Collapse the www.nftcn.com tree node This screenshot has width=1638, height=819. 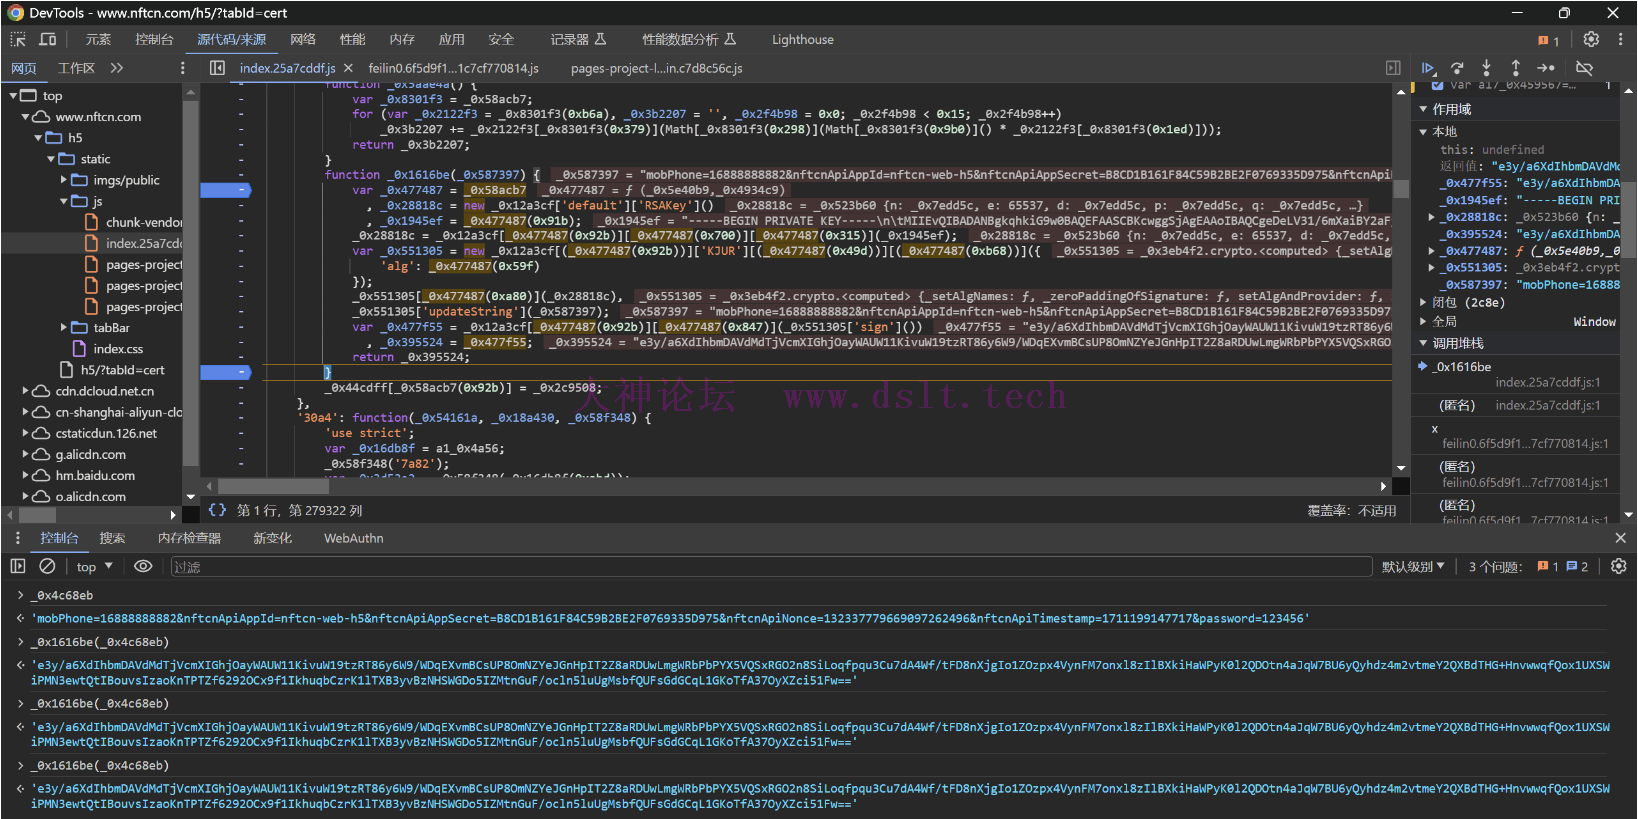coord(25,117)
